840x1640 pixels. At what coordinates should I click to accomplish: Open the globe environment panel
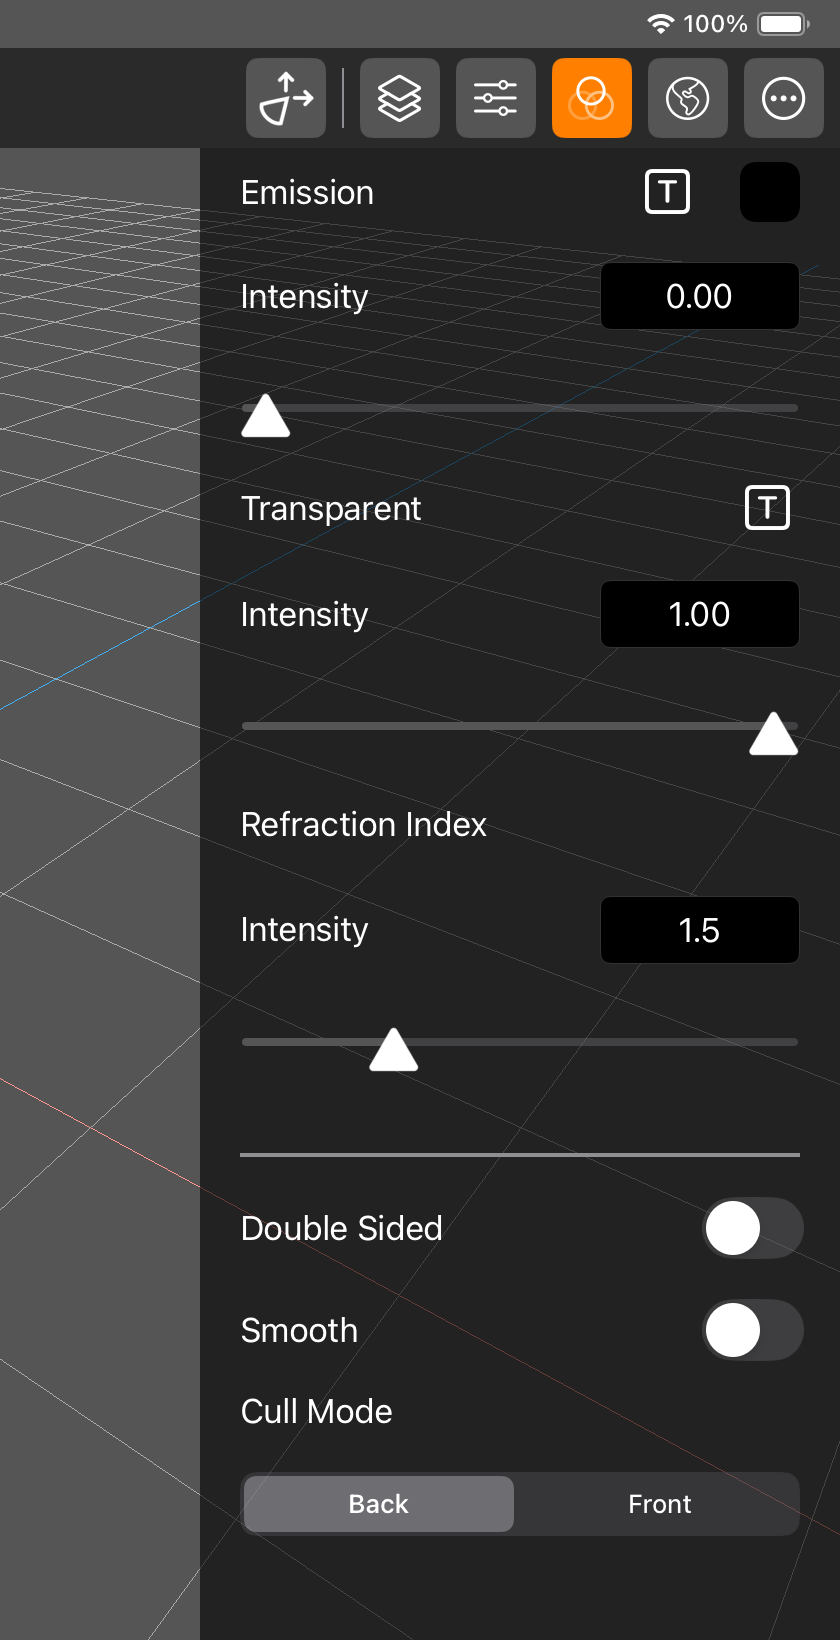[688, 98]
